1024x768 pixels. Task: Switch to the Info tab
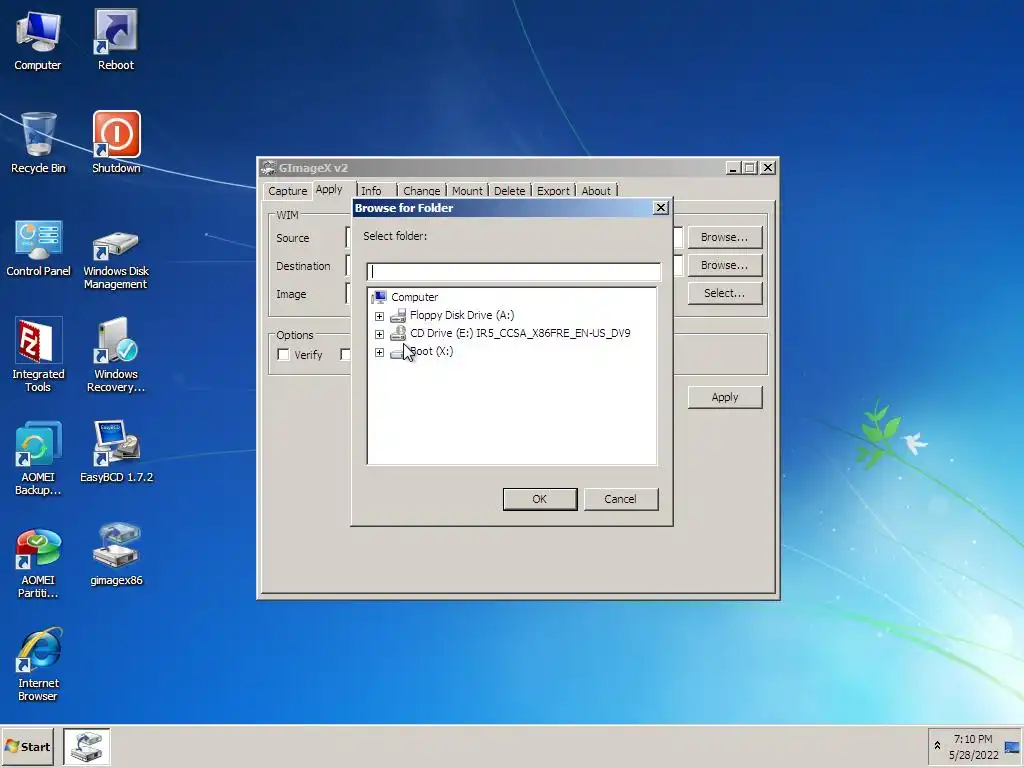(x=371, y=191)
